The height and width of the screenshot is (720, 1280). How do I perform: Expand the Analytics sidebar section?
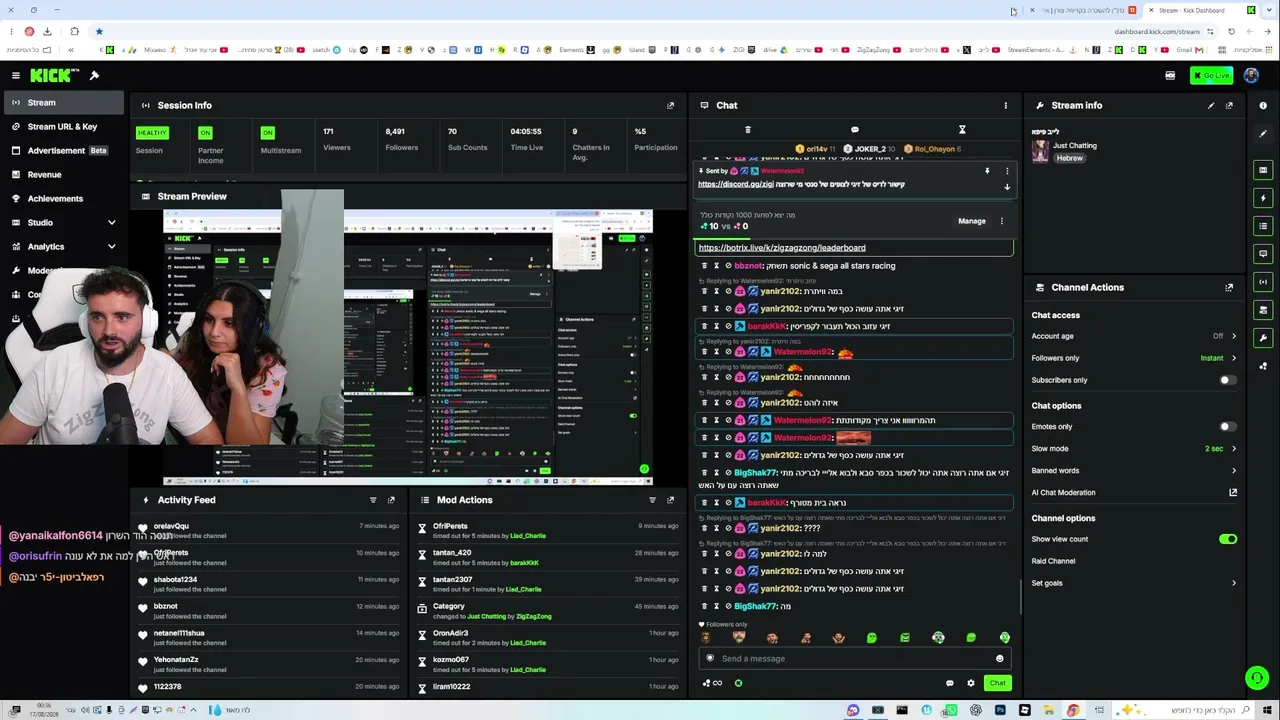pyautogui.click(x=111, y=247)
